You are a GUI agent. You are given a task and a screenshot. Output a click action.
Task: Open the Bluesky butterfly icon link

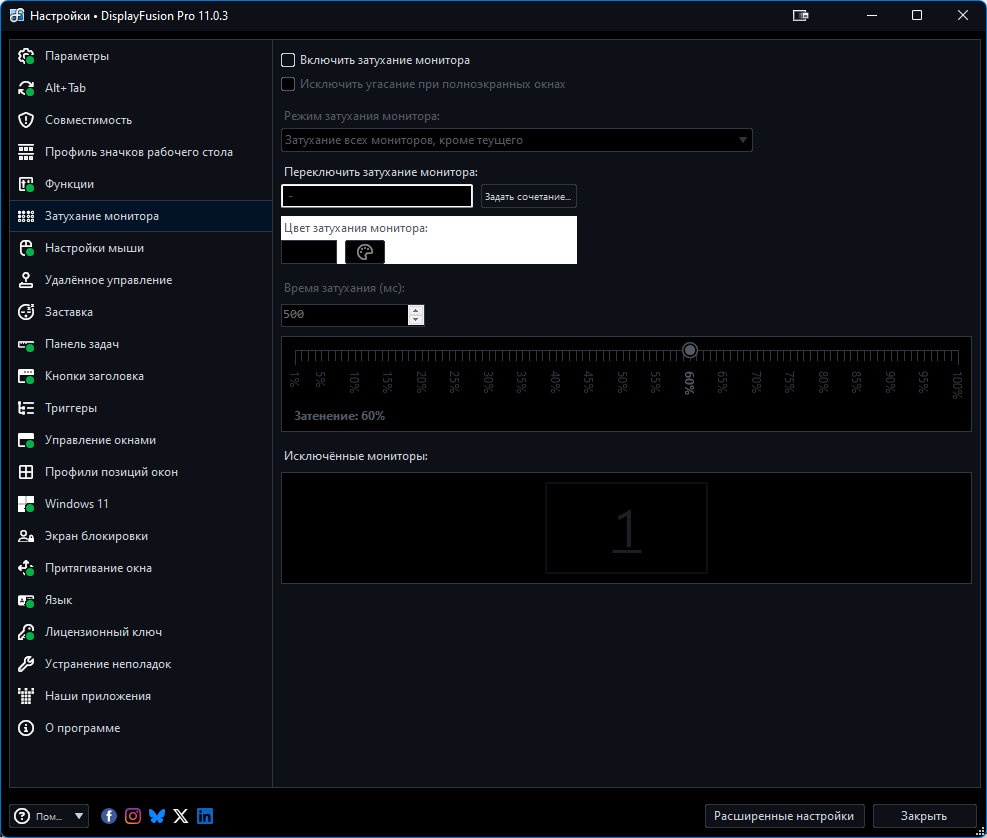(x=157, y=816)
